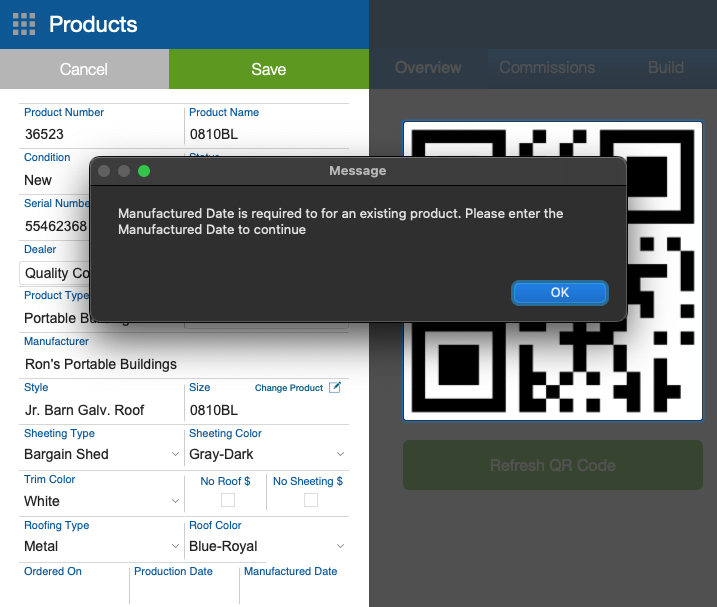Click the Dealer field Quality Co
The height and width of the screenshot is (607, 717).
click(x=55, y=273)
